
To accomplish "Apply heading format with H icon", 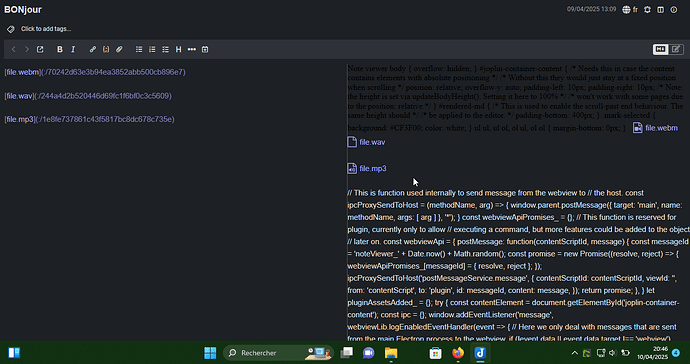I will pyautogui.click(x=179, y=49).
